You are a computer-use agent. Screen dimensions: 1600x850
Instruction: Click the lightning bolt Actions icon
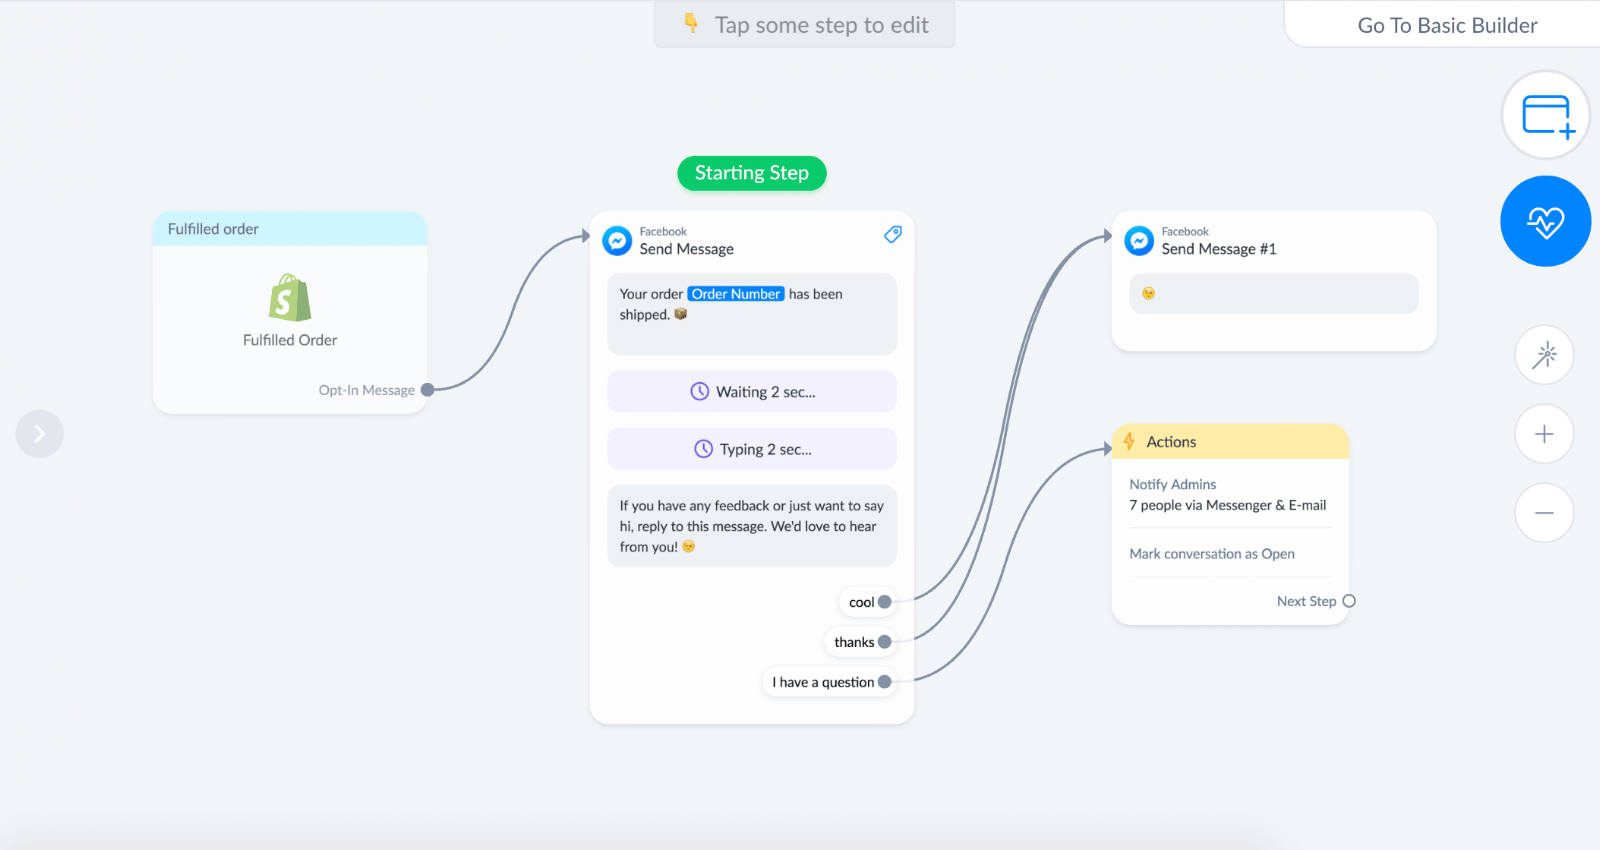pyautogui.click(x=1129, y=441)
